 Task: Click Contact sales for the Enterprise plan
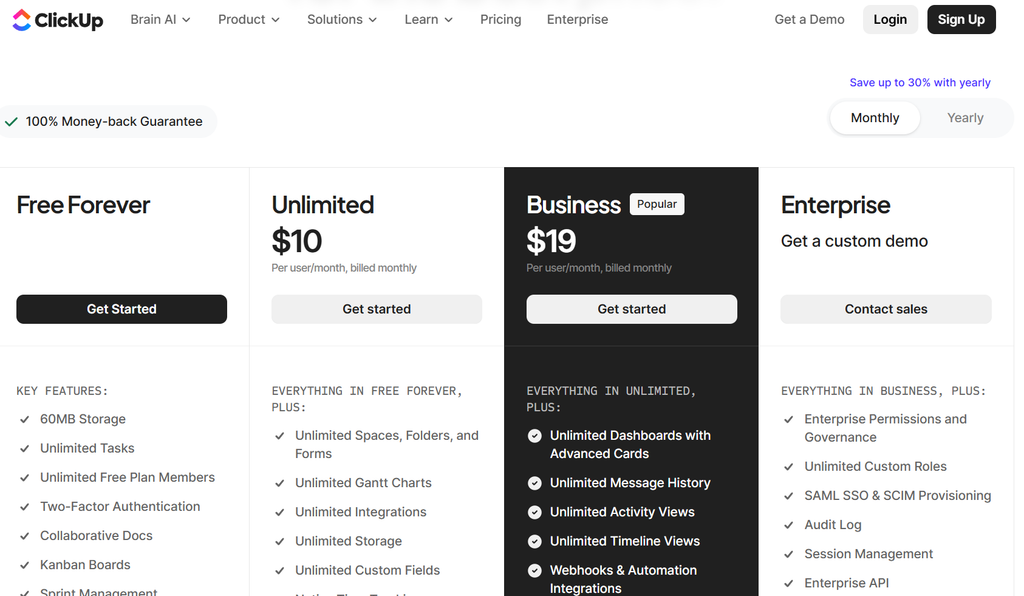[886, 309]
